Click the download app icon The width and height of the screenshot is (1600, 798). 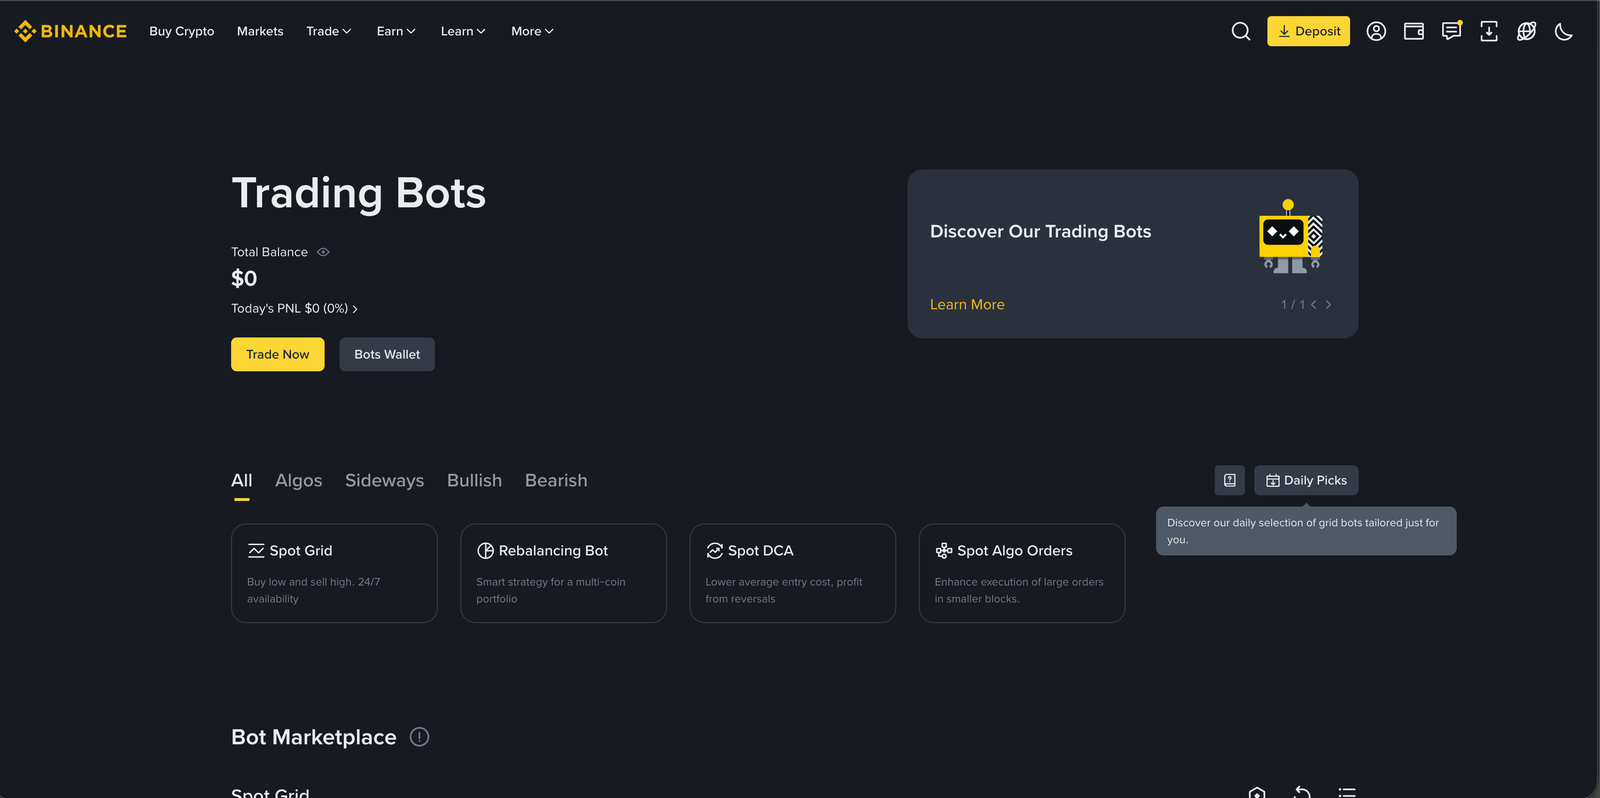1489,31
